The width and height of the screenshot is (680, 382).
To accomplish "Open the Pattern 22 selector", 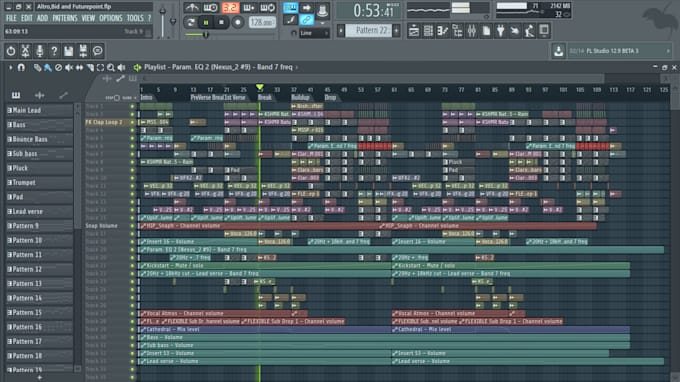I will tap(369, 30).
